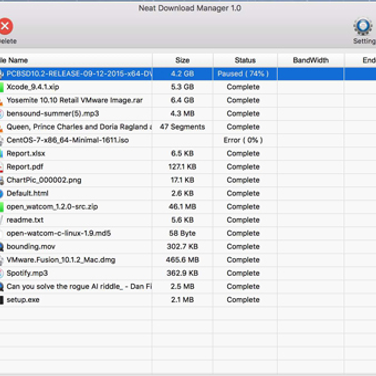Sort by the Size column header
The width and height of the screenshot is (376, 376).
click(183, 60)
